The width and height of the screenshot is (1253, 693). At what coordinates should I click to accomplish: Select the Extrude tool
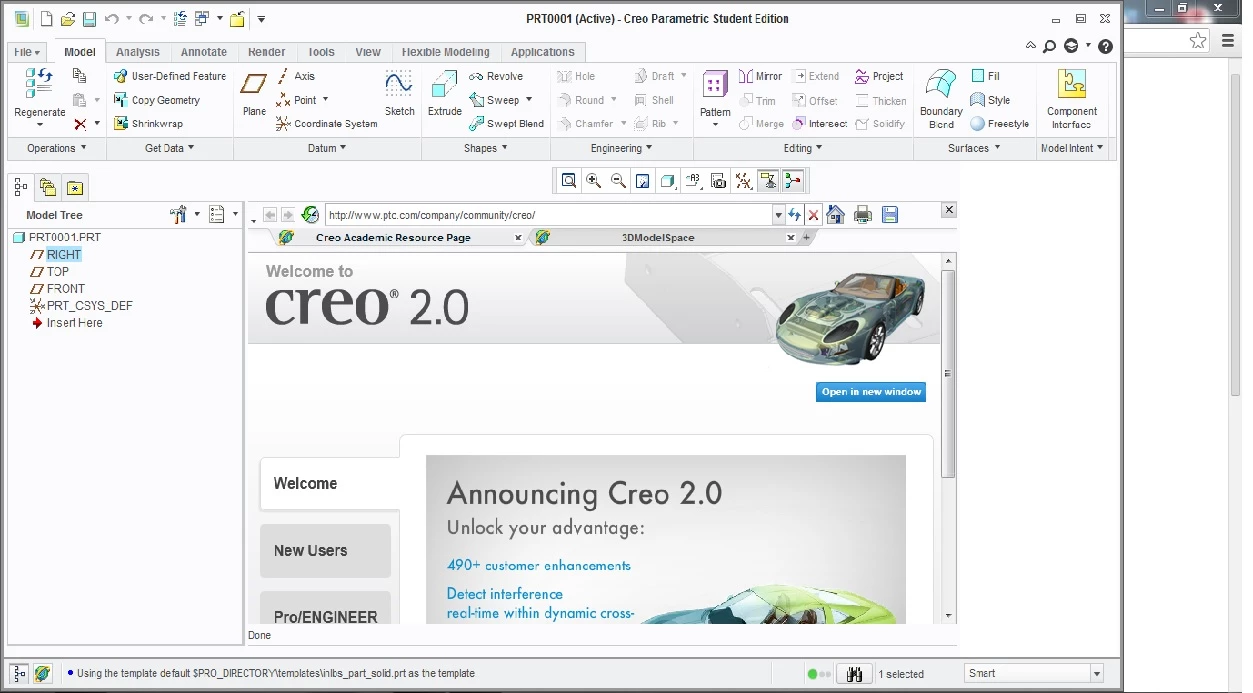(x=445, y=93)
